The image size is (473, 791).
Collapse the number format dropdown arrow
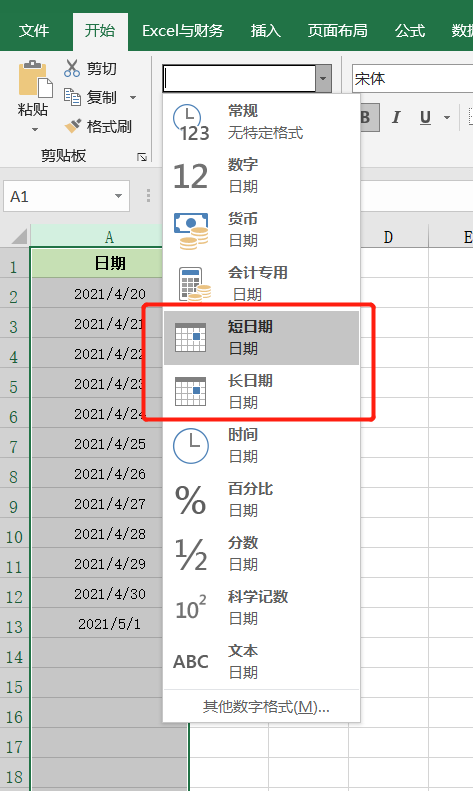(x=323, y=79)
